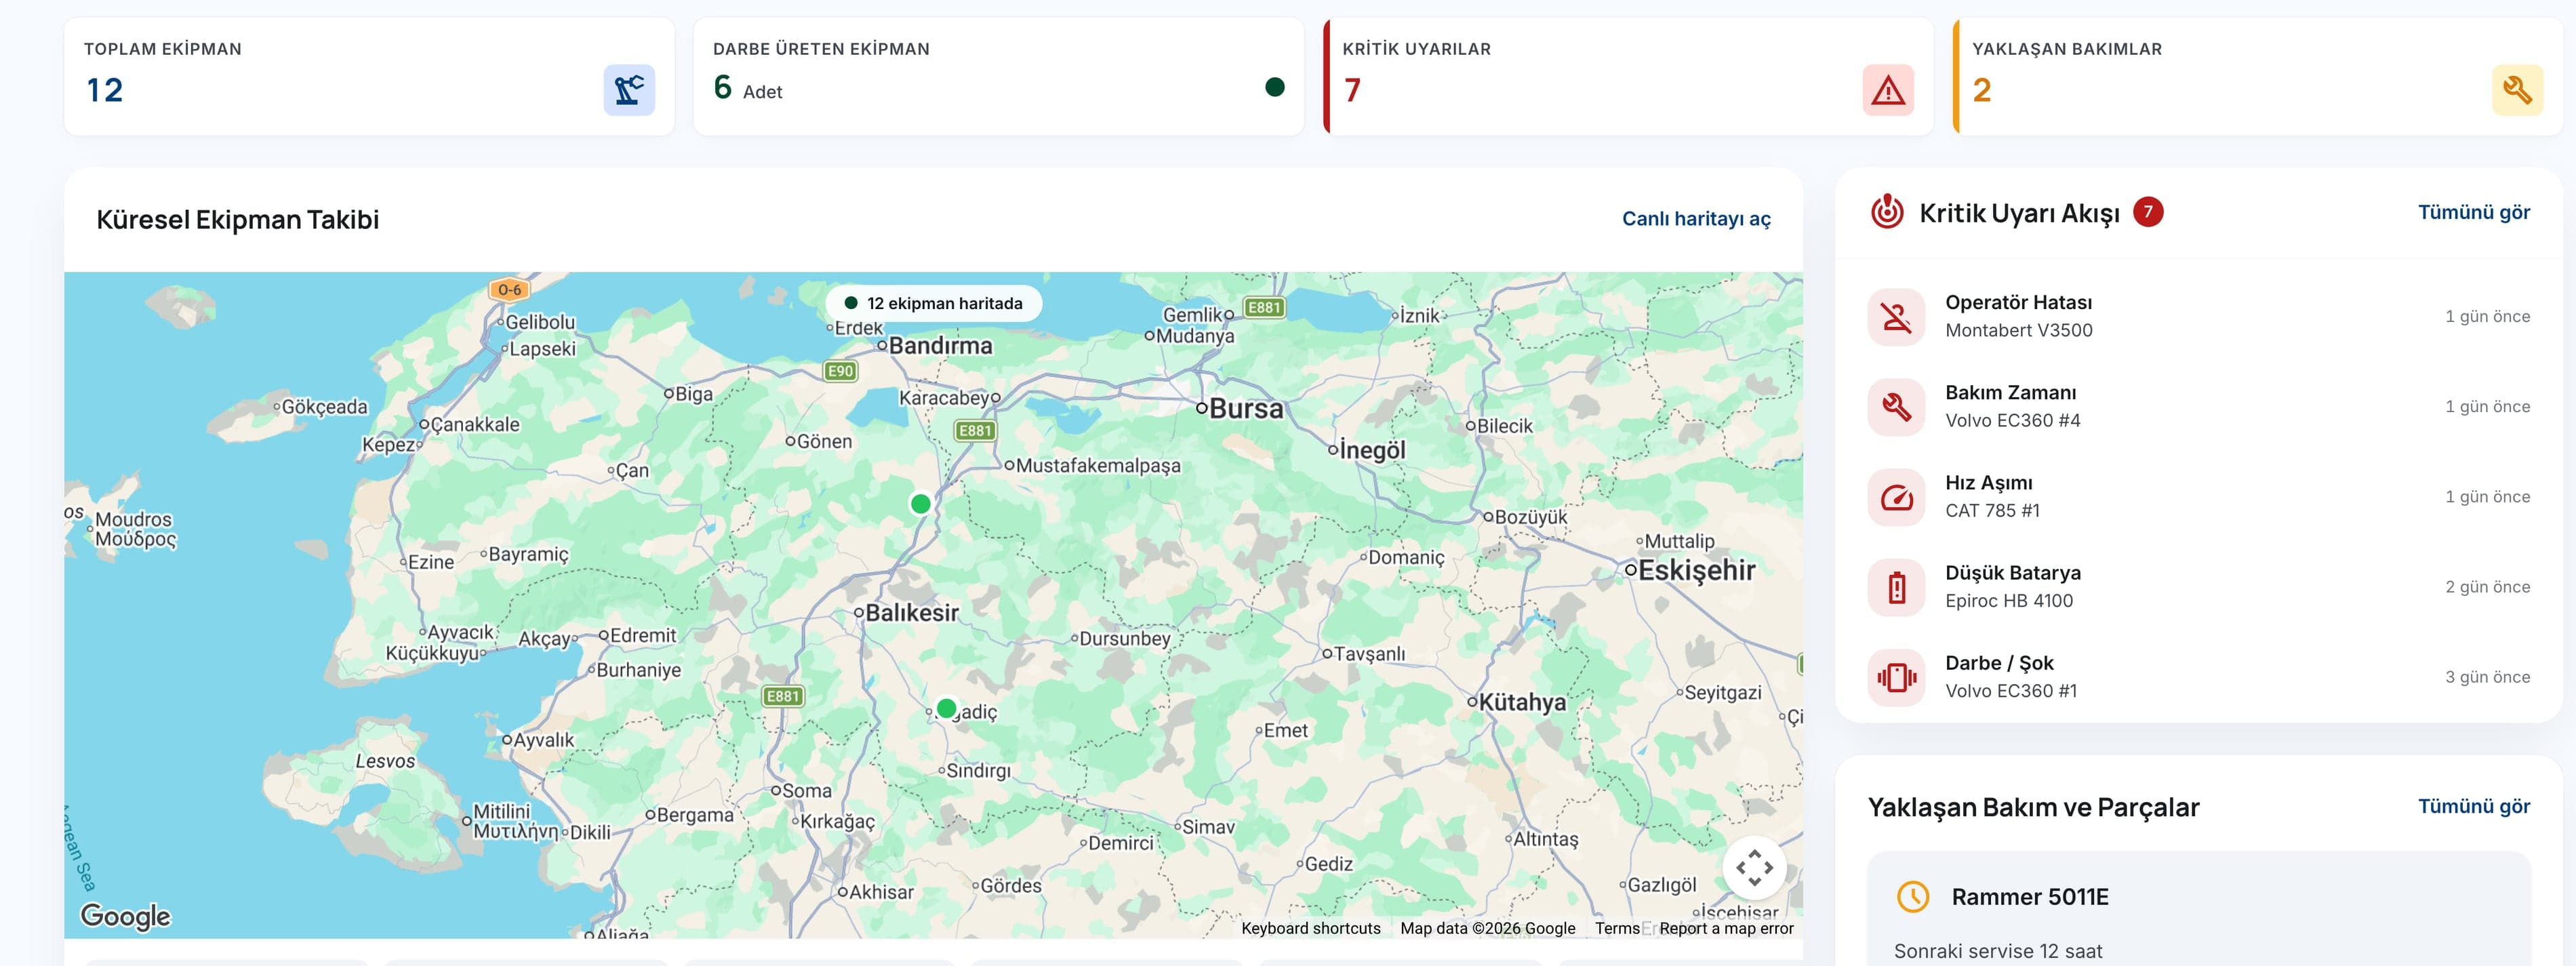The image size is (2576, 966).
Task: Open the Kritik Uyarılar summary card
Action: 1628,76
